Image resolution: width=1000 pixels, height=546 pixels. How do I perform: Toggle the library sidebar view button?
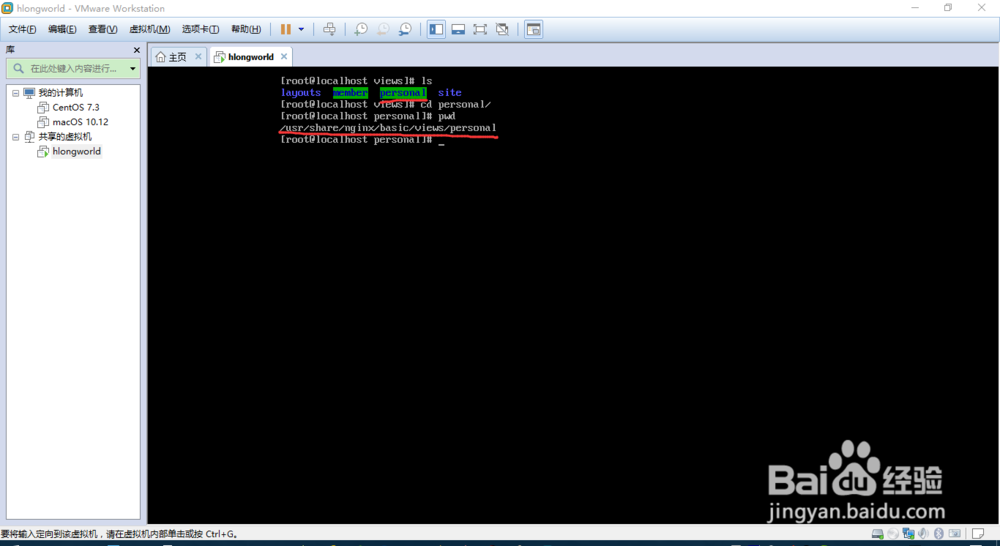436,29
